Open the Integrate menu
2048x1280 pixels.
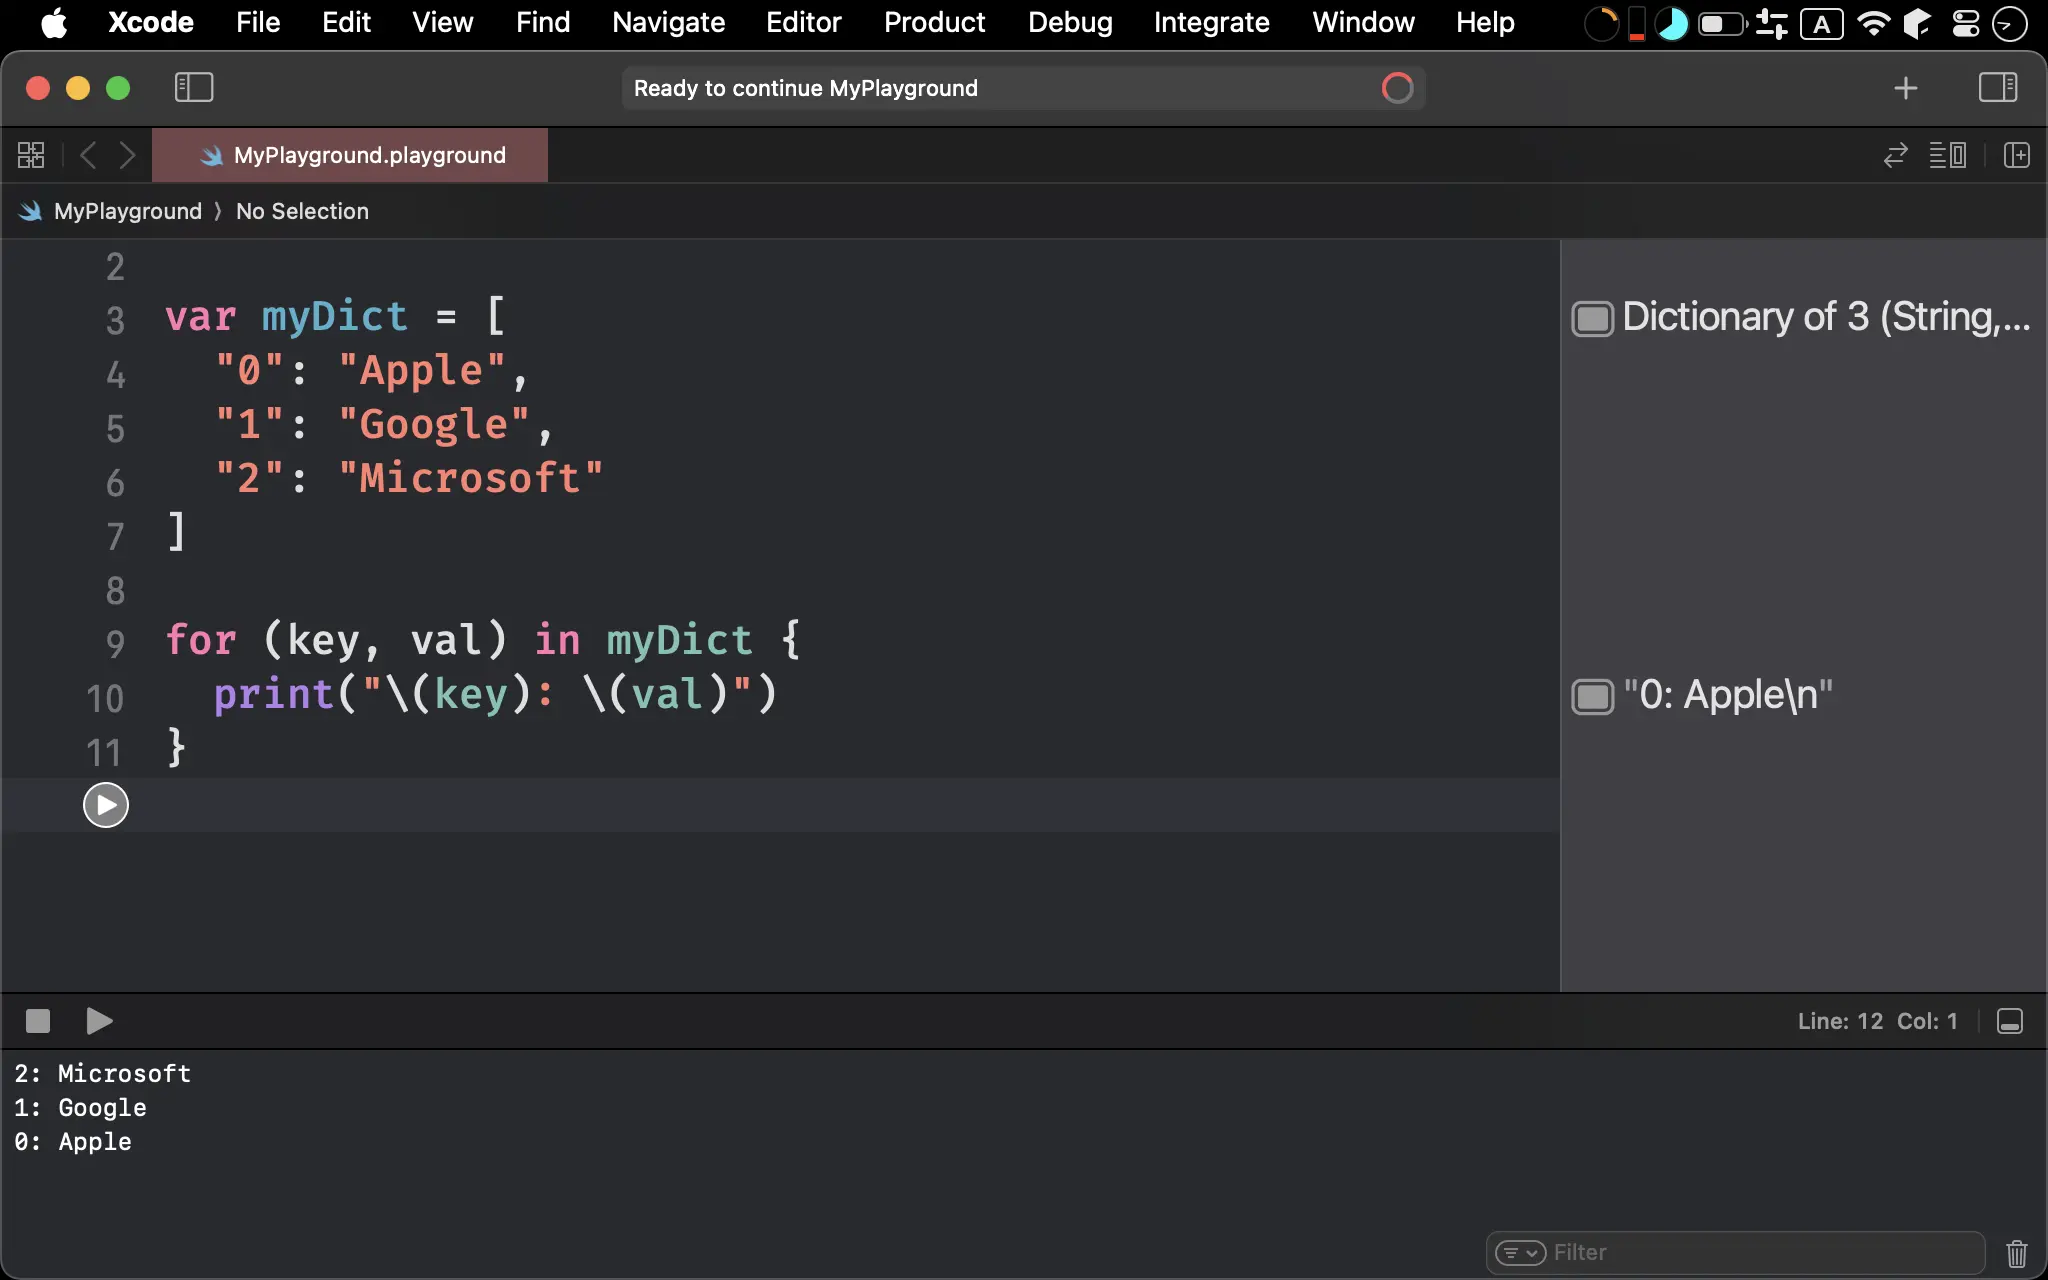point(1211,22)
